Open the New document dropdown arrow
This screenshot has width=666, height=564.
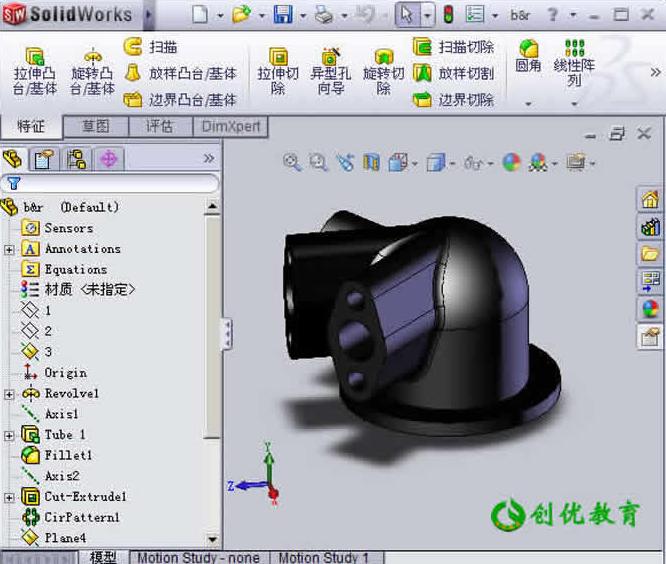pos(220,16)
